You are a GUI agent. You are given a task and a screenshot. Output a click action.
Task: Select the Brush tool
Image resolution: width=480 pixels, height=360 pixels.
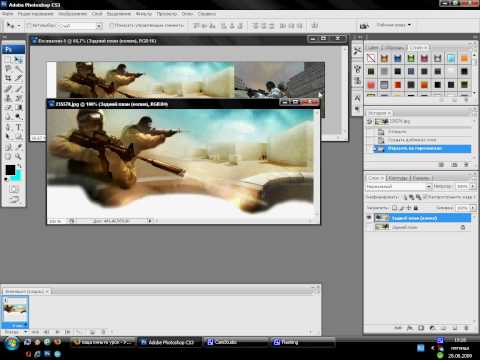click(19, 88)
